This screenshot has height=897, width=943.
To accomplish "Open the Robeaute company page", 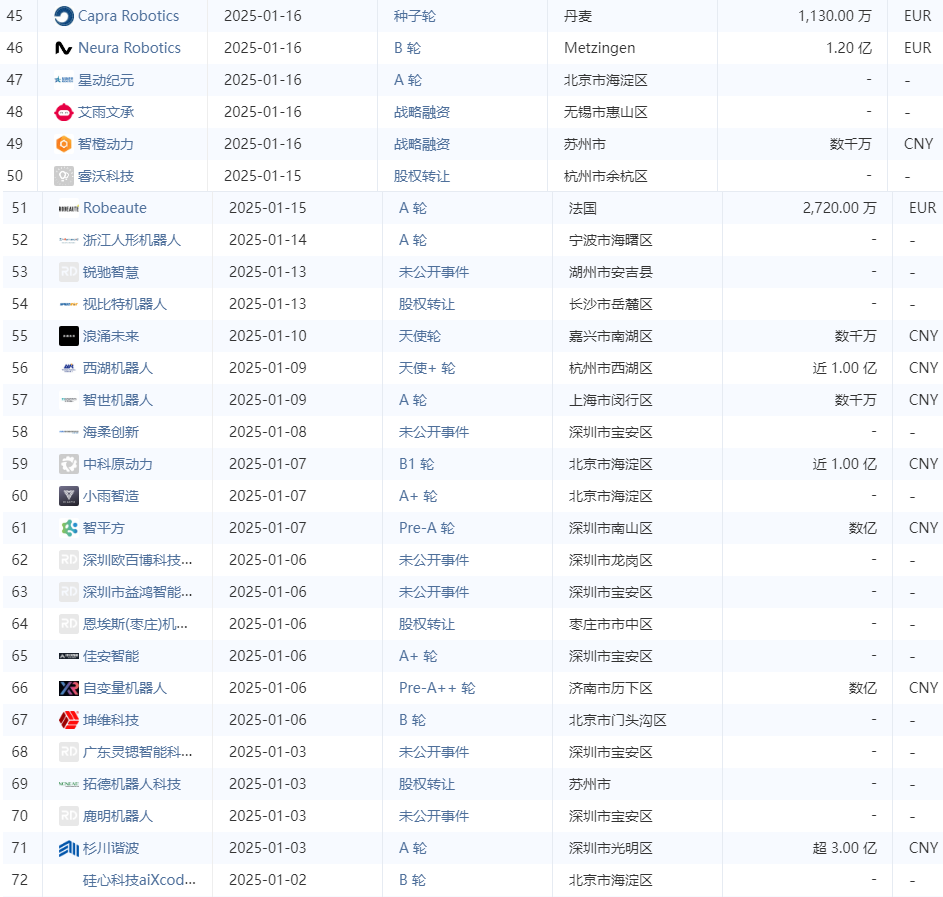I will click(x=115, y=208).
